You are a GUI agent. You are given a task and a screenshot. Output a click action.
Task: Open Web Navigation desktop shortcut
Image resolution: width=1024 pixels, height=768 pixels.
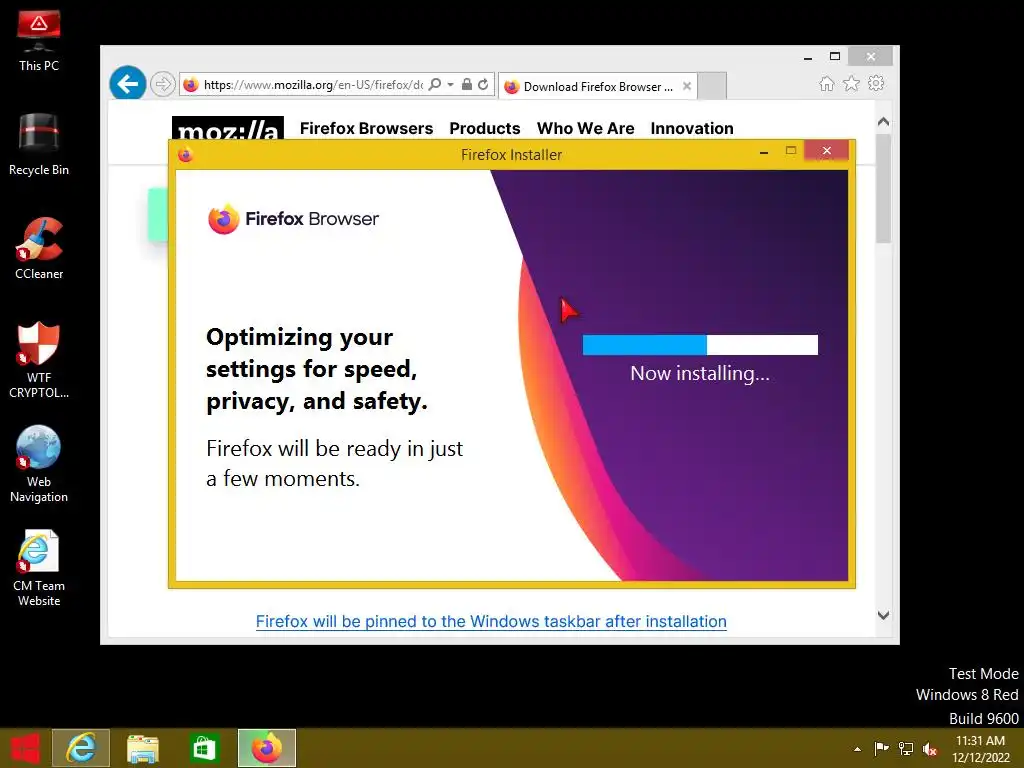pos(39,464)
